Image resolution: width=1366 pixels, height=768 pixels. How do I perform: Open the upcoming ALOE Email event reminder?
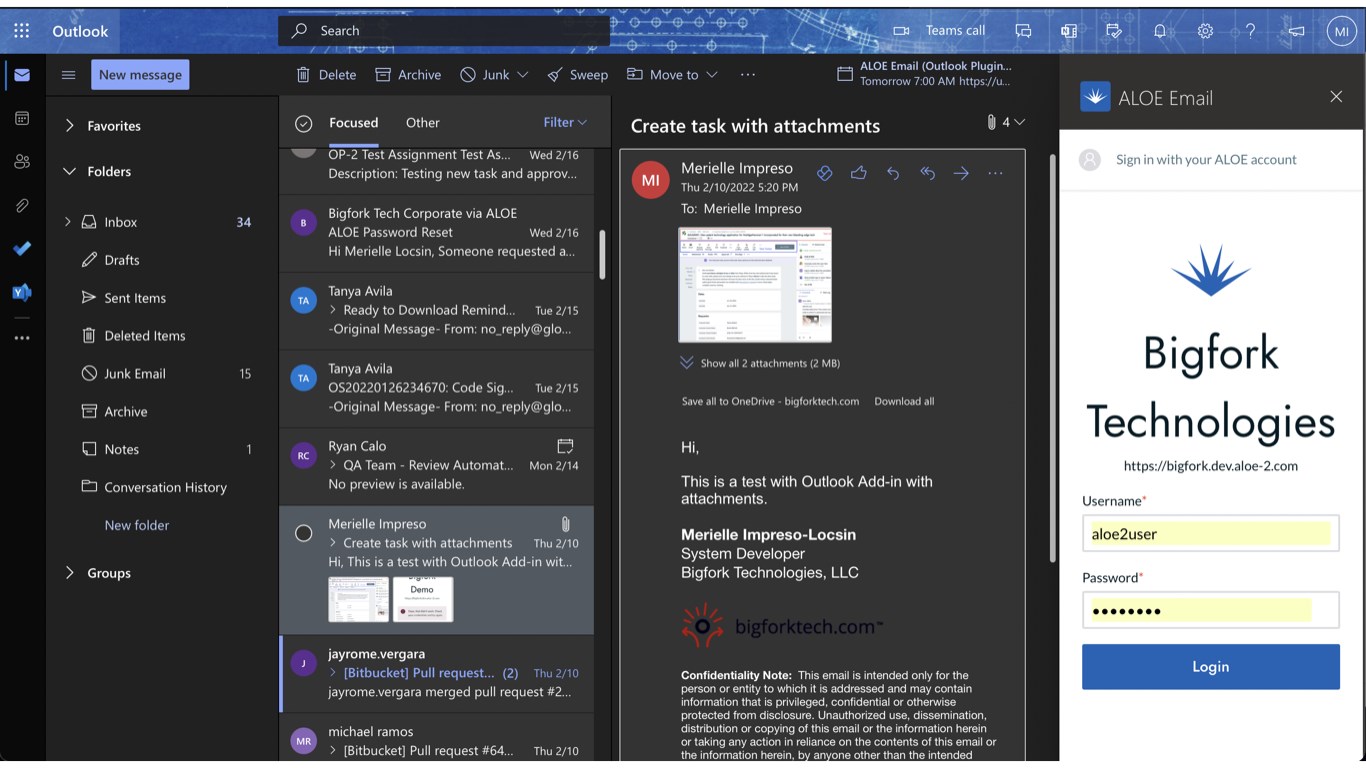925,74
